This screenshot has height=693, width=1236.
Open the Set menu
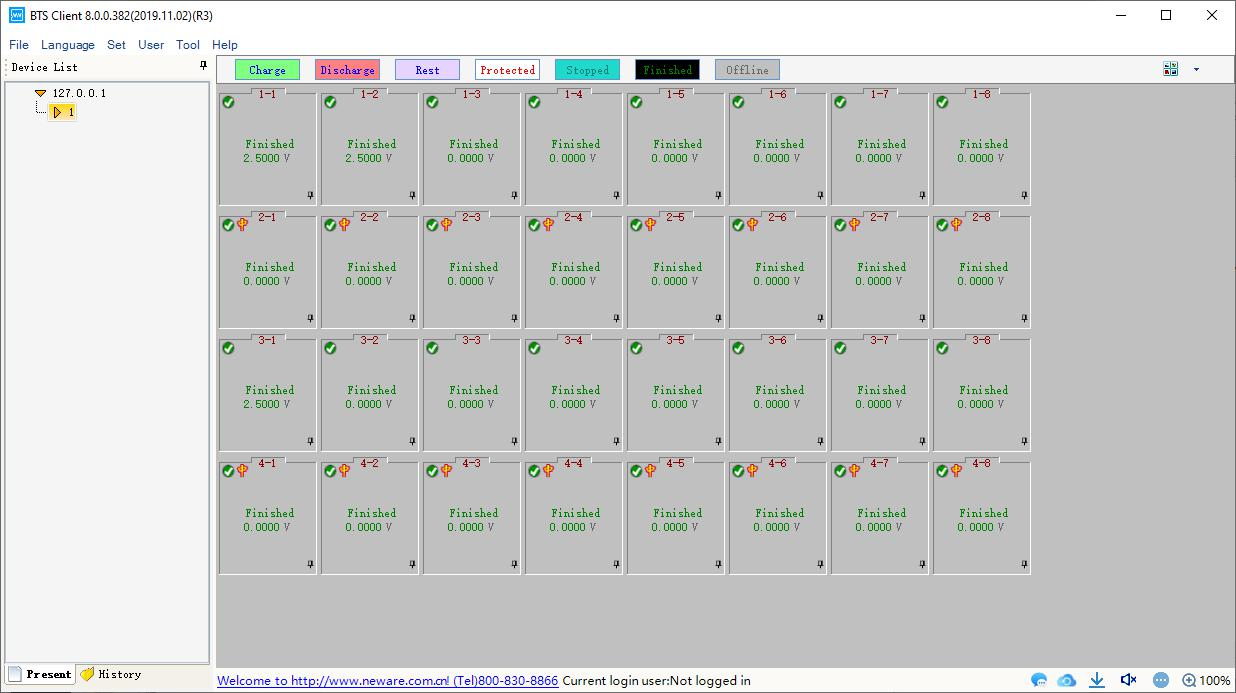point(117,45)
